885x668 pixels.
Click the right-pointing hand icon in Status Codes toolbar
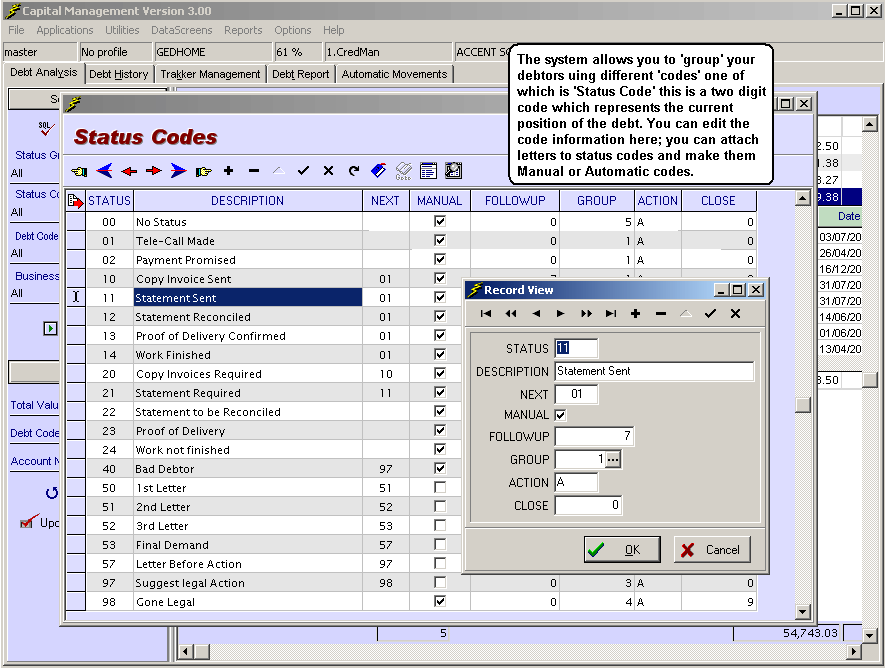[x=204, y=171]
